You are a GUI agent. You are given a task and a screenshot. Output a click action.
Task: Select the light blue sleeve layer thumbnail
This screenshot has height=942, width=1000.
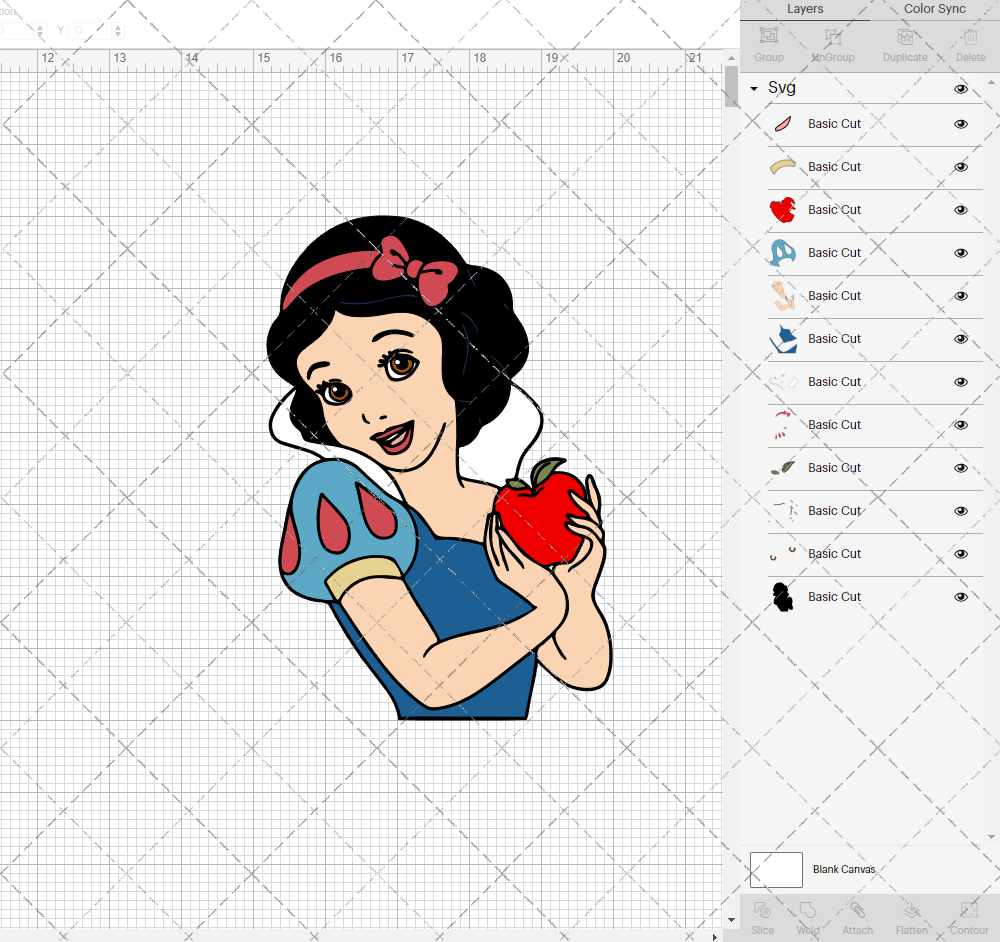coord(783,253)
